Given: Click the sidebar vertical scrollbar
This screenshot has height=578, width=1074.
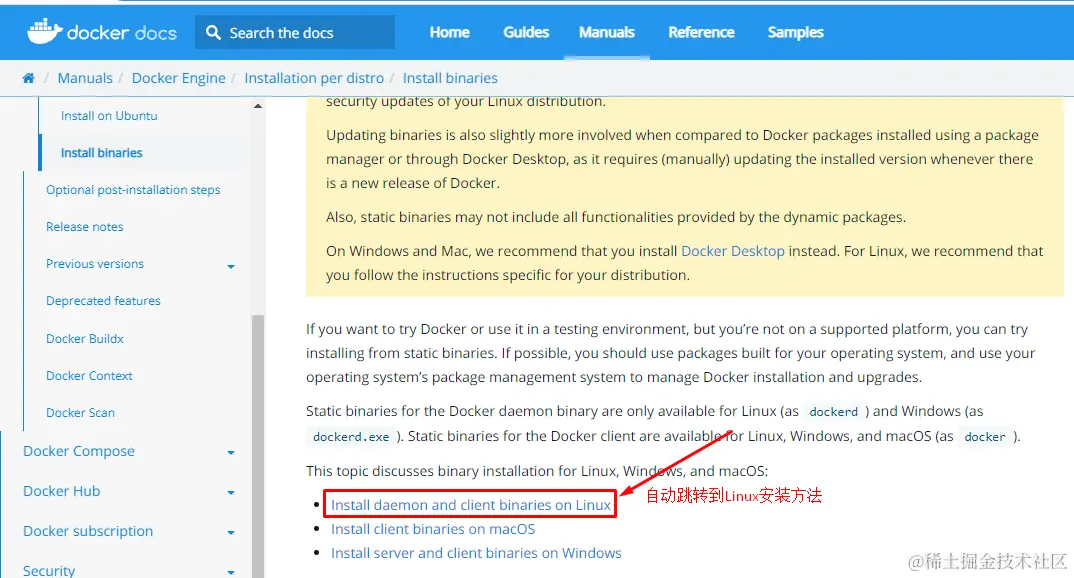Looking at the screenshot, I should tap(258, 445).
